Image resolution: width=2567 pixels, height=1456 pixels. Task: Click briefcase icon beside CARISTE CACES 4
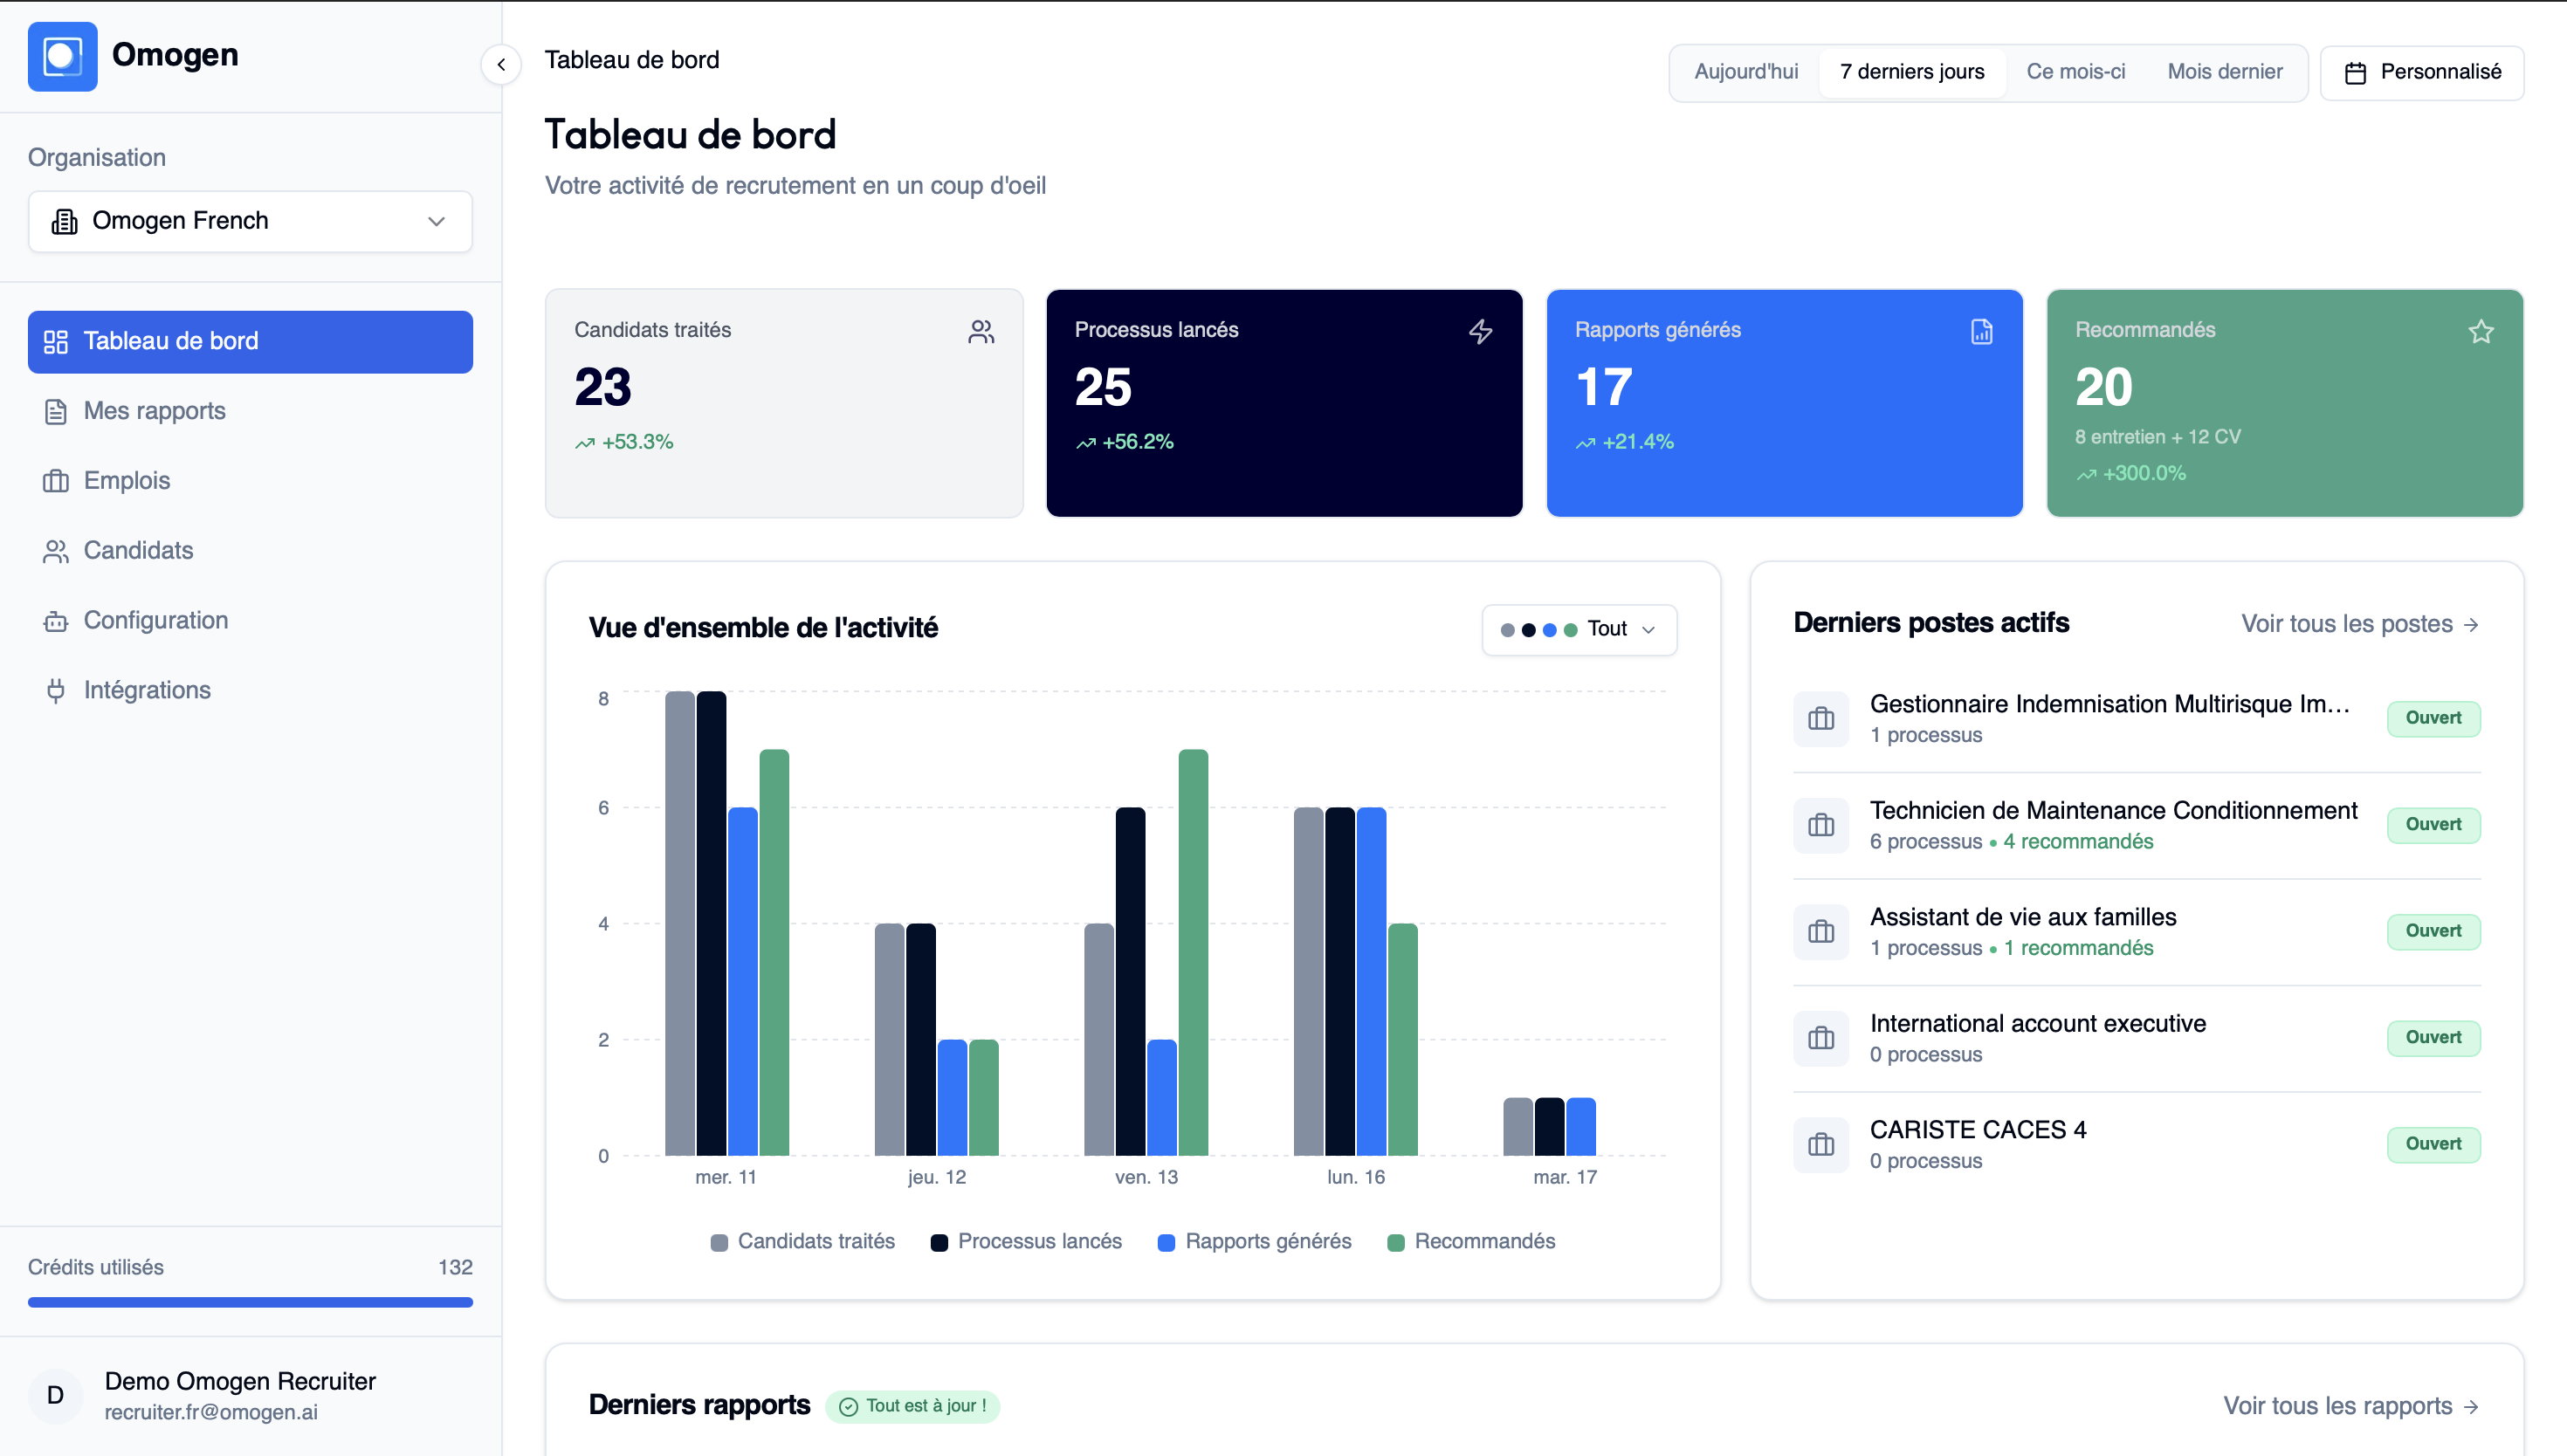tap(1821, 1144)
